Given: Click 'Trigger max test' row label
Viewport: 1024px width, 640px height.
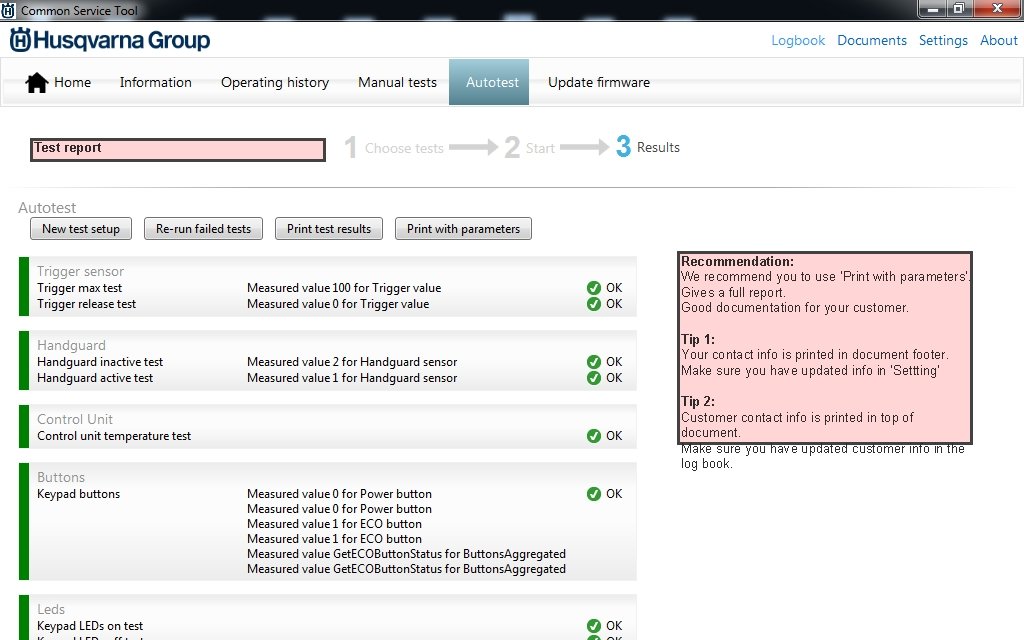Looking at the screenshot, I should [79, 288].
